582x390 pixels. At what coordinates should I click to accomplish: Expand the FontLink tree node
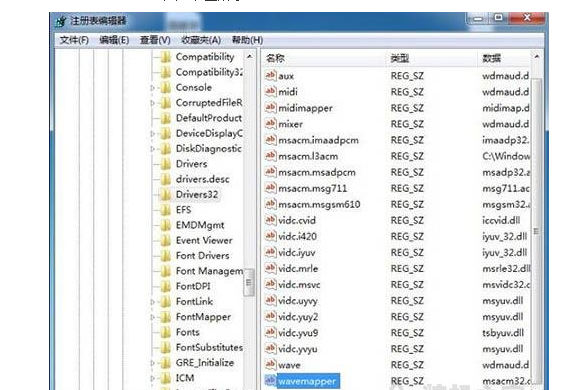click(152, 302)
